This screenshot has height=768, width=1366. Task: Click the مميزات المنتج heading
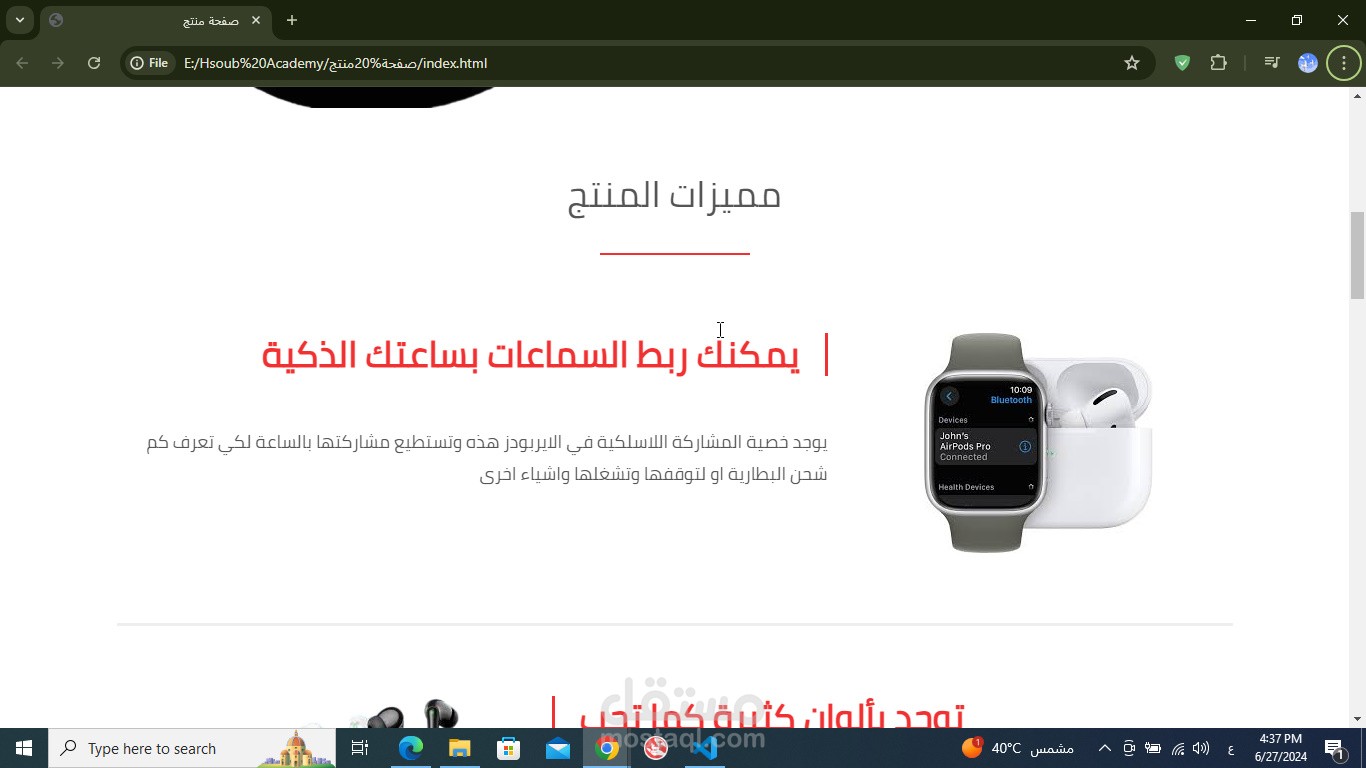tap(675, 195)
